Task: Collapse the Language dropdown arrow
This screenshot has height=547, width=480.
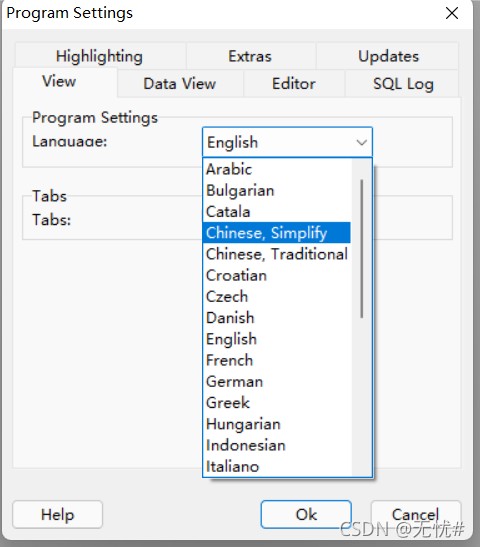Action: 362,142
